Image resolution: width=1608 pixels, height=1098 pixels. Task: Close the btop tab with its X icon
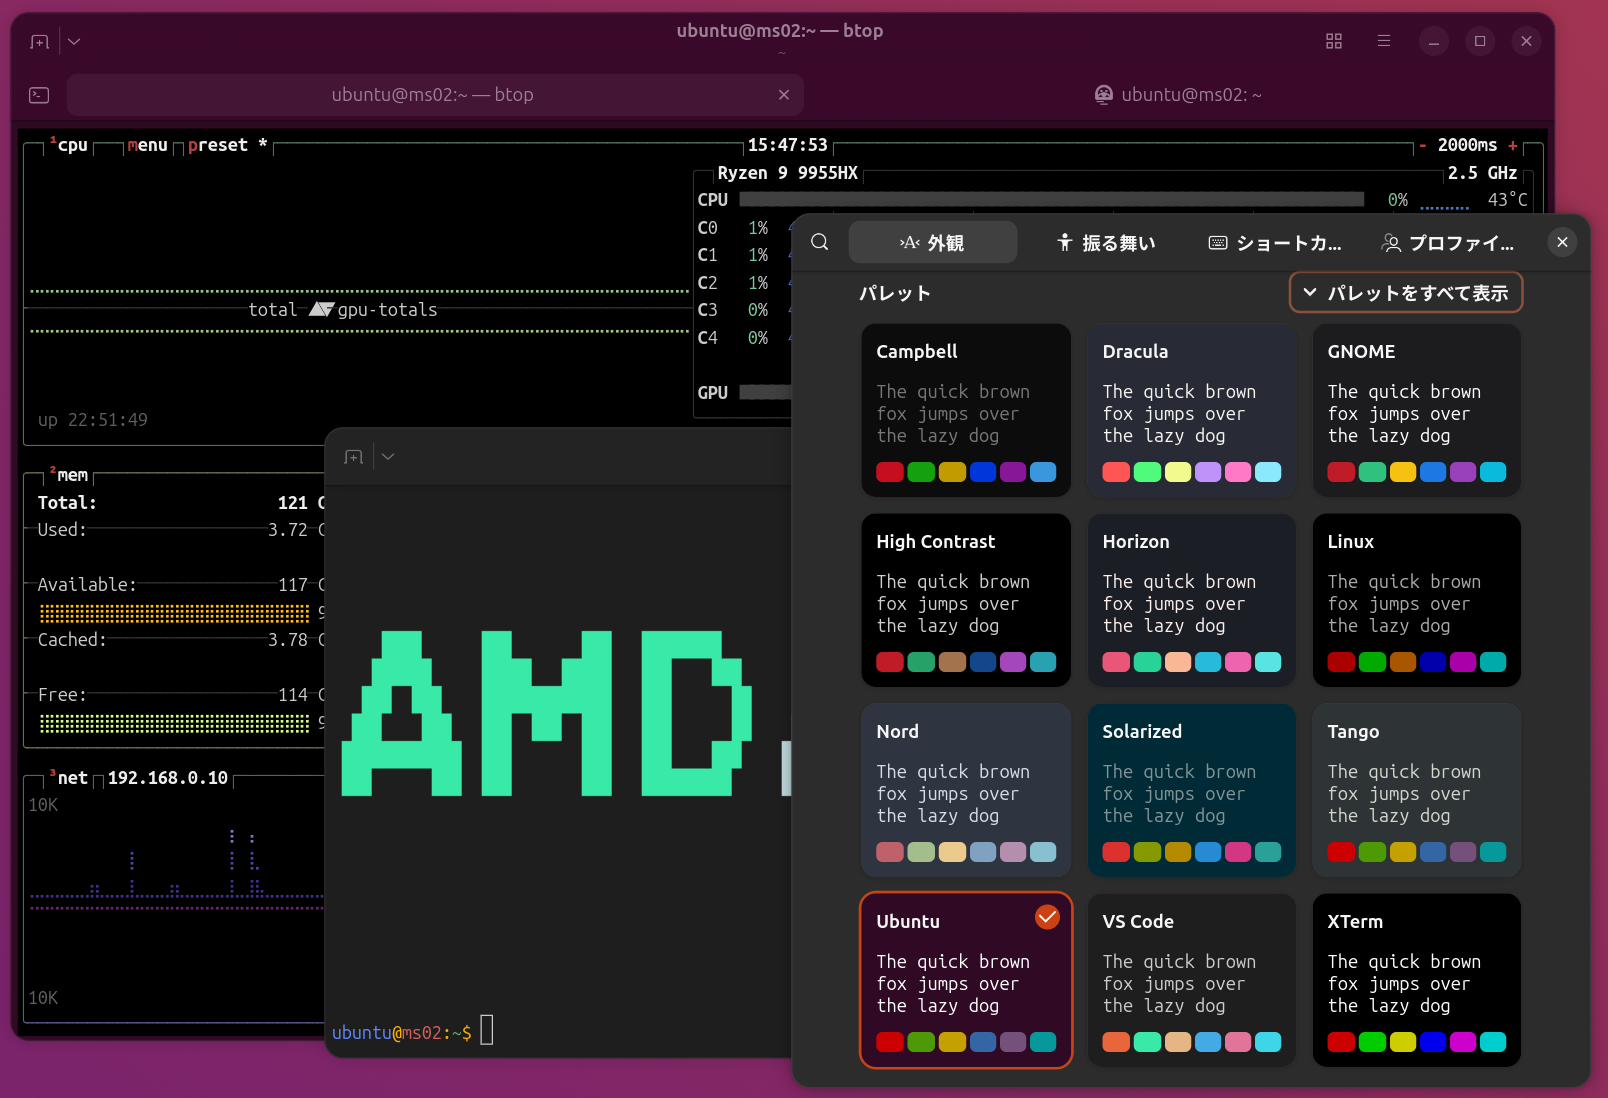783,95
